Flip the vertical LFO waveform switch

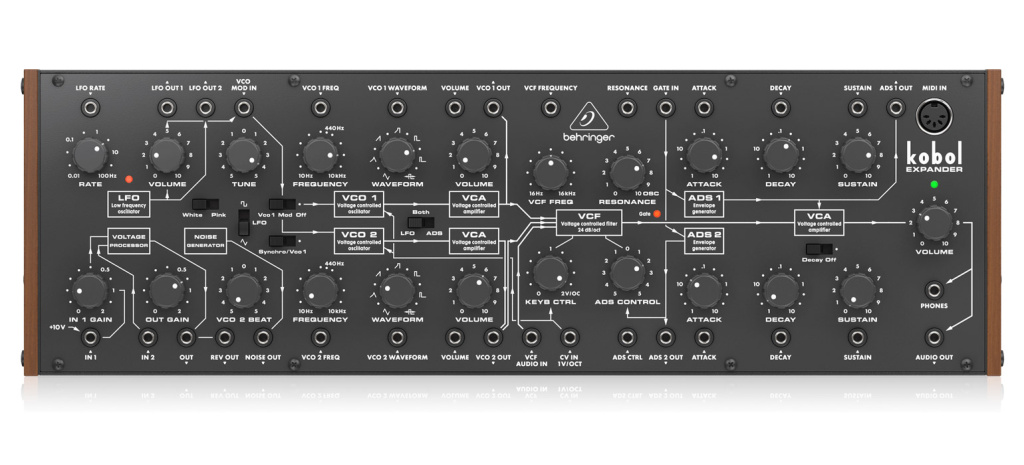coord(244,224)
